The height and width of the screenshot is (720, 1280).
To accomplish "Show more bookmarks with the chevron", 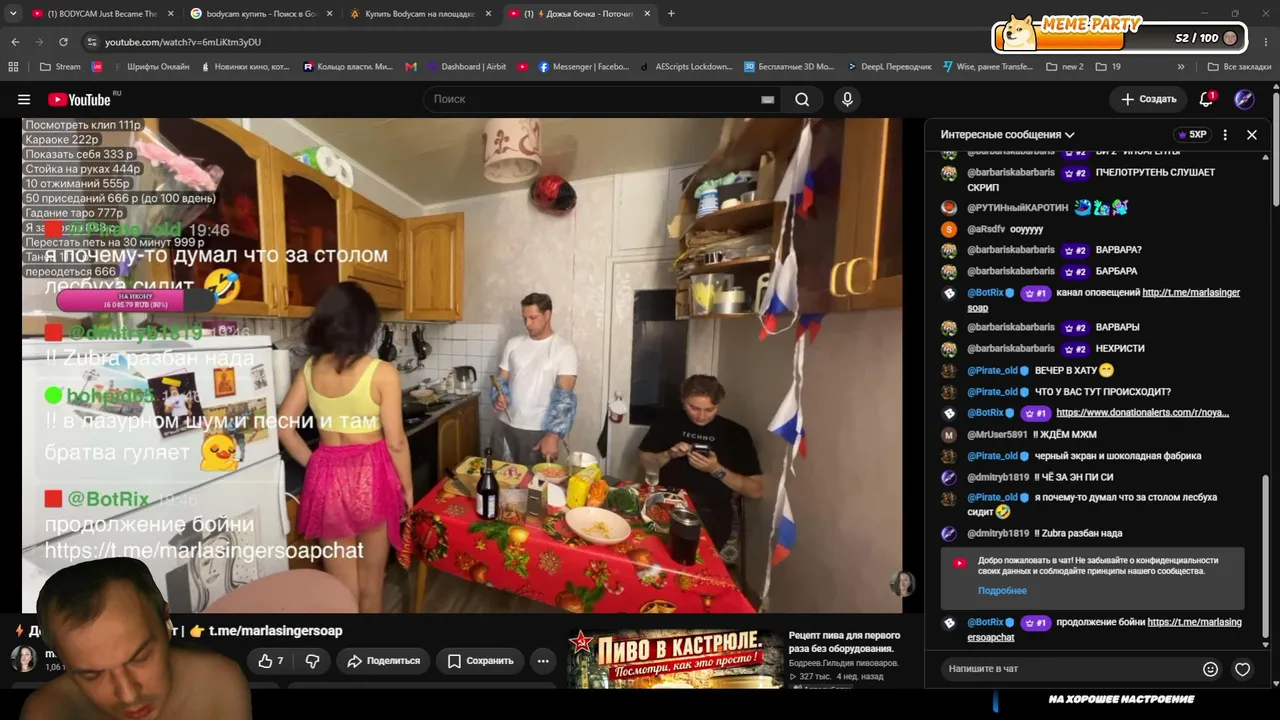I will (x=1181, y=67).
